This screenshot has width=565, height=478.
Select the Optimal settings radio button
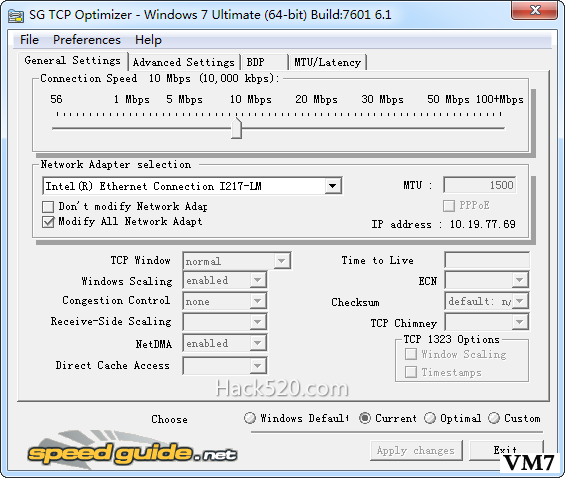[430, 418]
